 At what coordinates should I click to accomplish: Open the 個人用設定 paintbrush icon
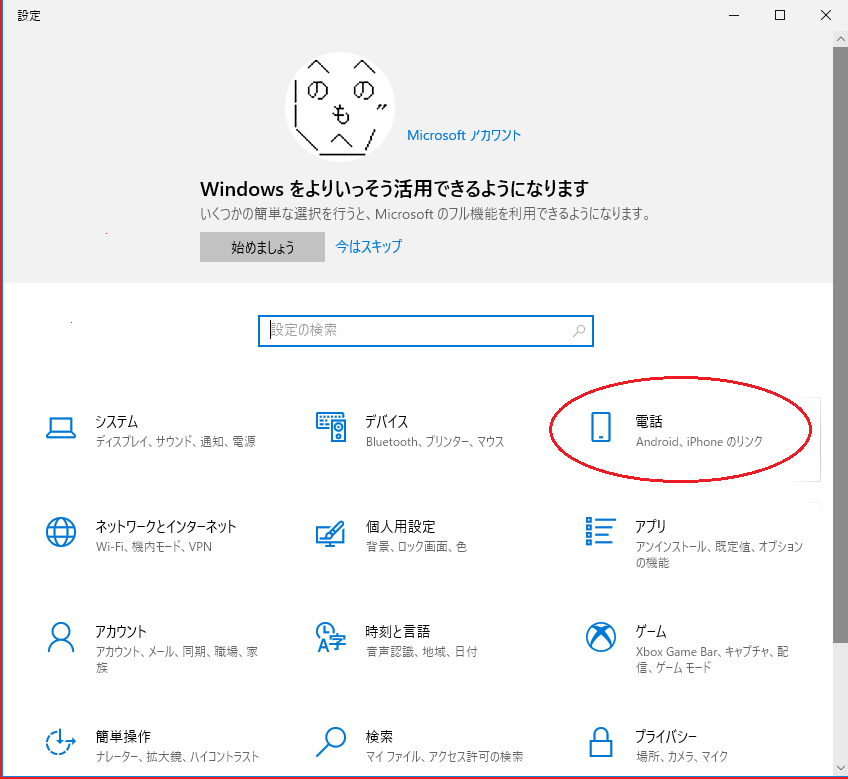tap(330, 533)
